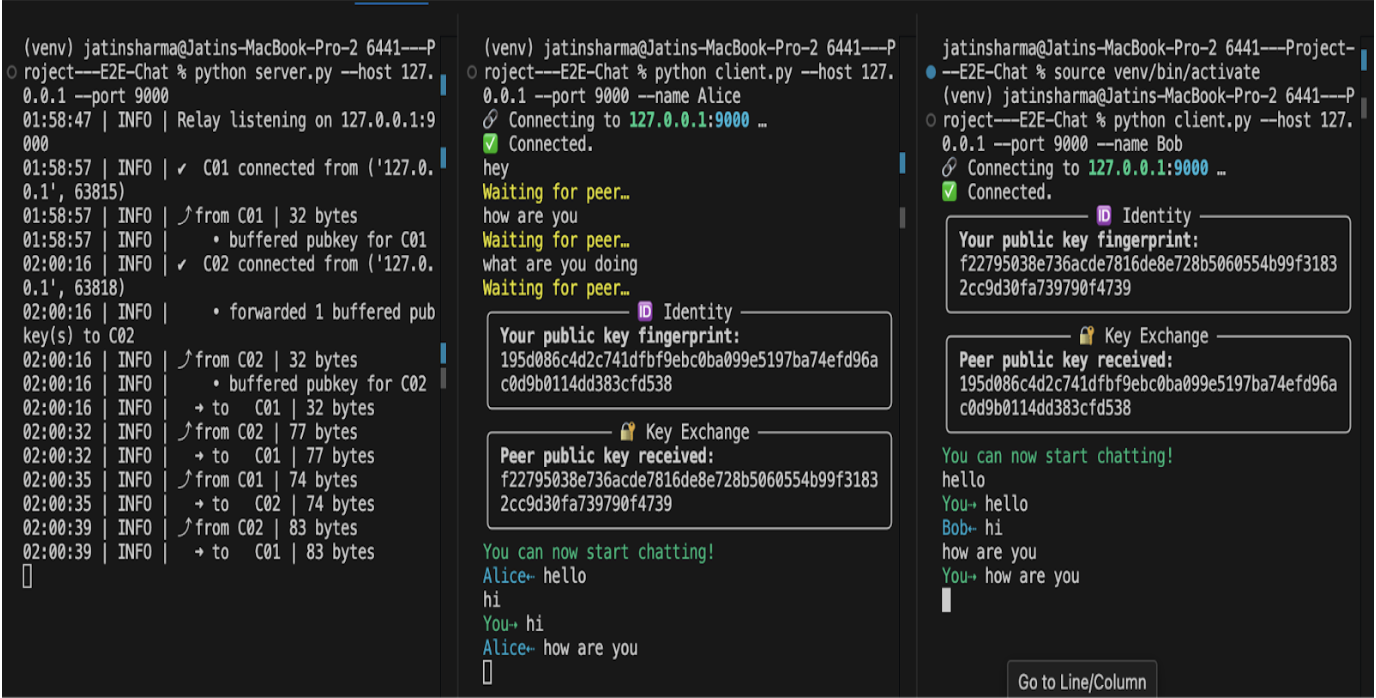Click the 'You→ how are you' message
1376x698 pixels.
[1011, 576]
